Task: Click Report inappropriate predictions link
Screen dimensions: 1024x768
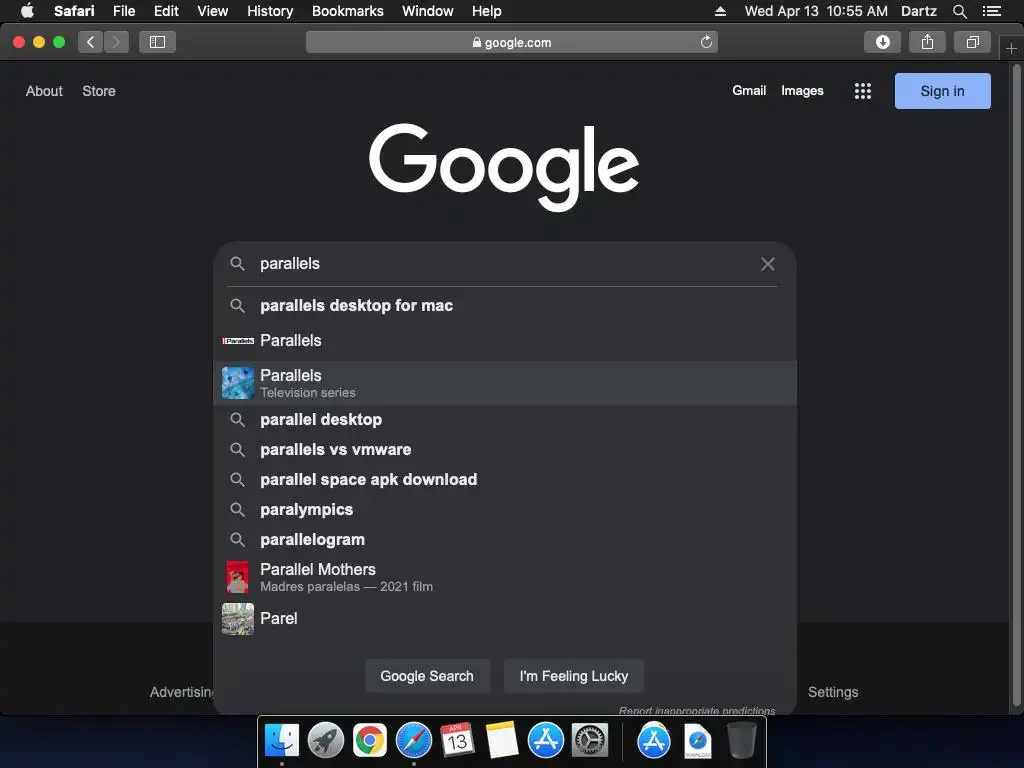Action: pos(697,711)
